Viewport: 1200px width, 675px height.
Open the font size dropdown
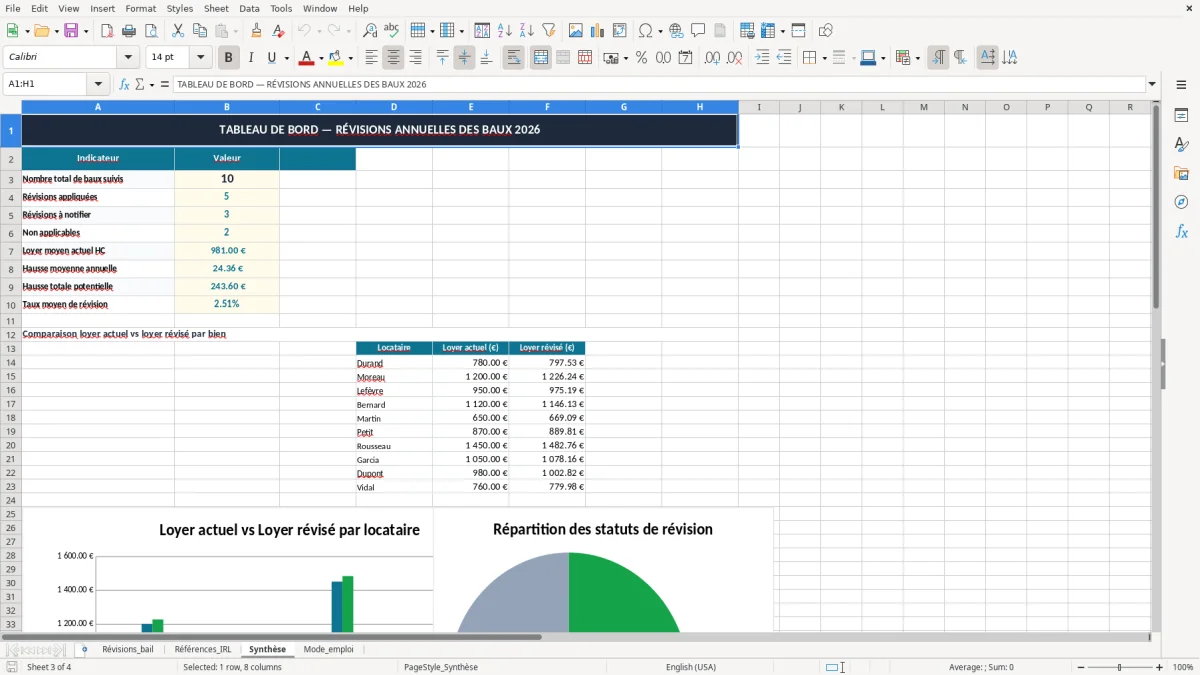point(200,58)
